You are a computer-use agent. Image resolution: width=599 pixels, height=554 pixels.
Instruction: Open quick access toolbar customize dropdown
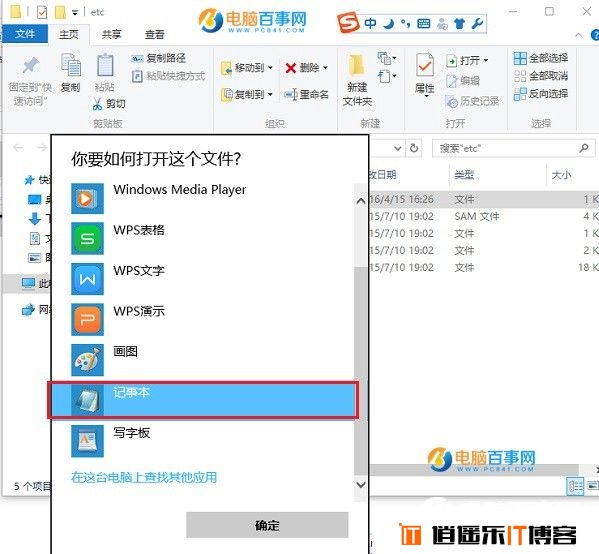75,13
